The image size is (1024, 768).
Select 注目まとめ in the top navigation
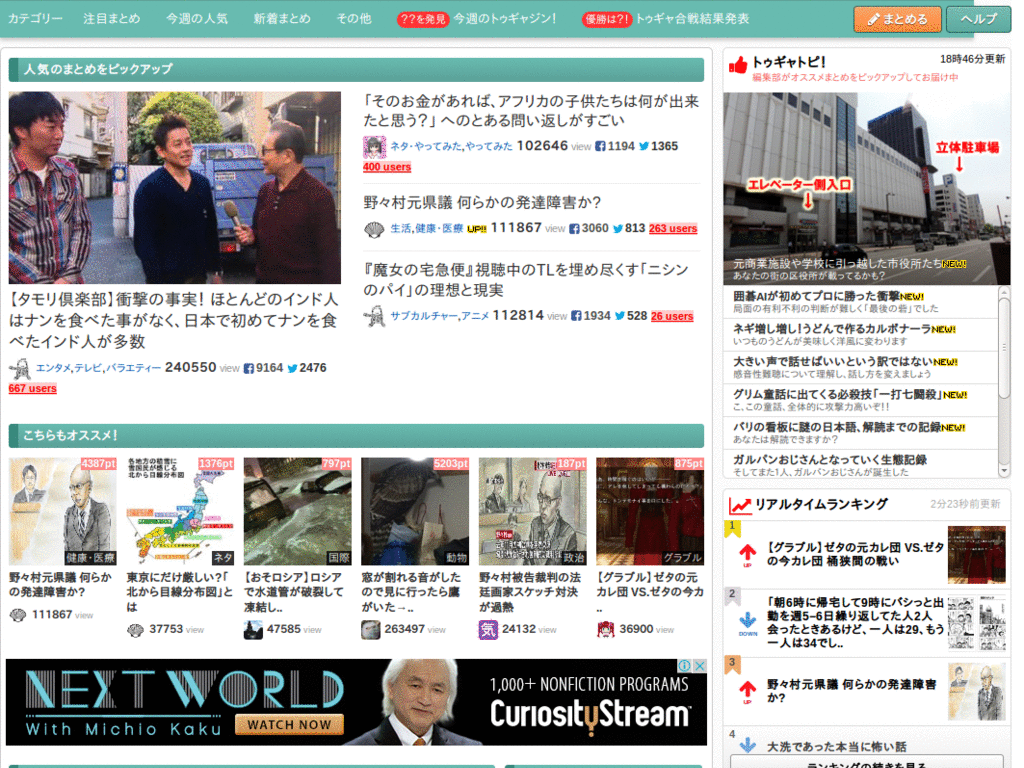(112, 19)
